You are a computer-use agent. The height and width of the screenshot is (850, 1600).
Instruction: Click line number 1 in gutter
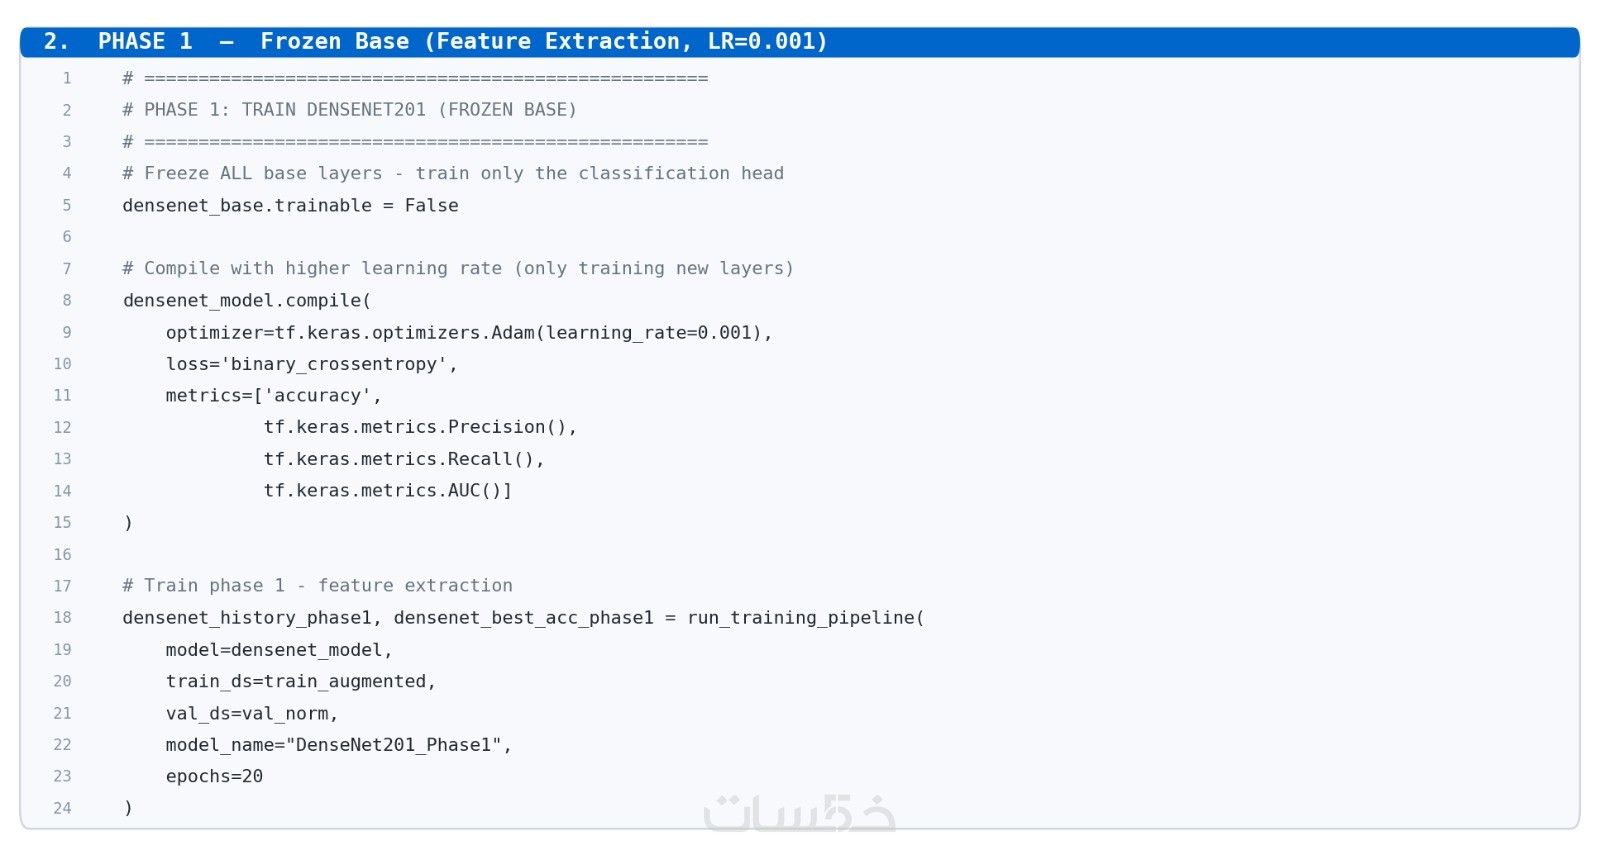pos(67,78)
